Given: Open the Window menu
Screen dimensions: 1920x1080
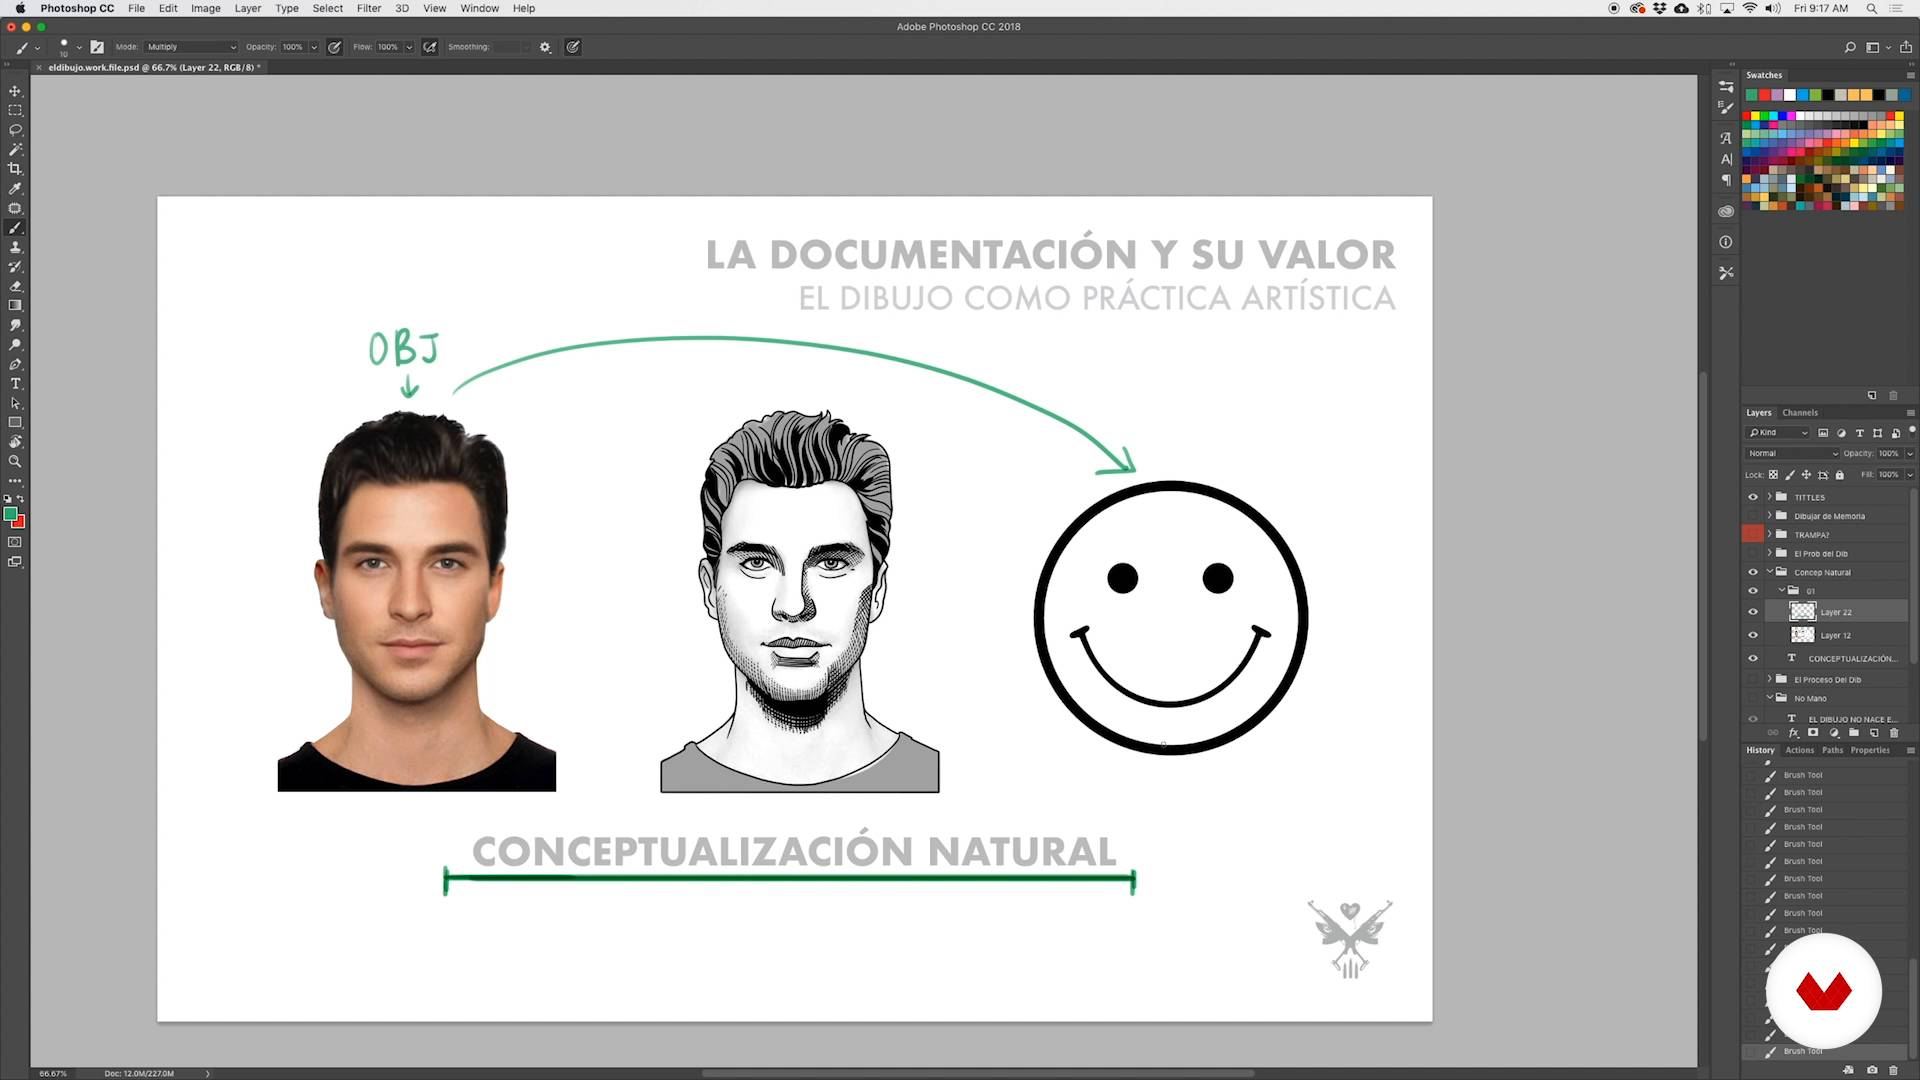Looking at the screenshot, I should (480, 8).
